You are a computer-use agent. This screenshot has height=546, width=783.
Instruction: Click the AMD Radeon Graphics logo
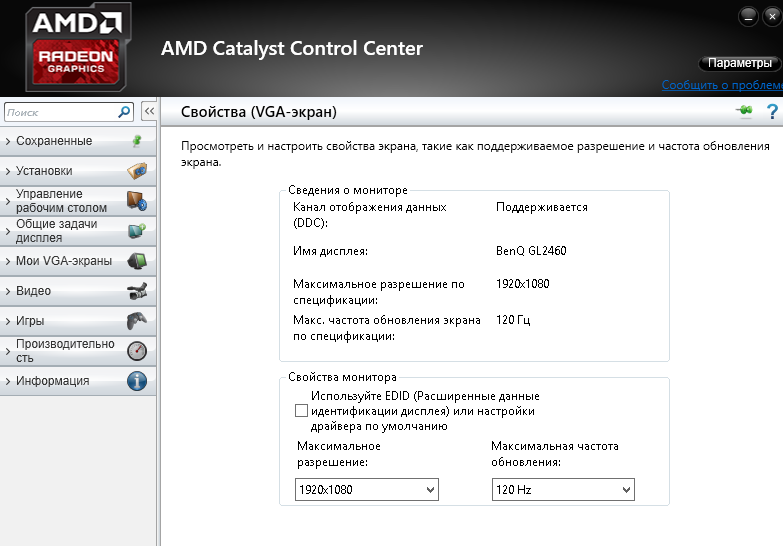coord(78,48)
